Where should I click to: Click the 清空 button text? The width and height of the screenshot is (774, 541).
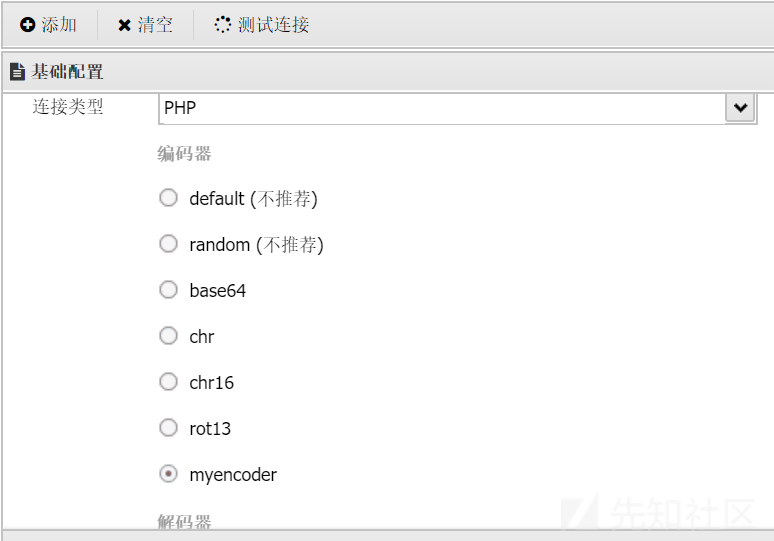[155, 25]
